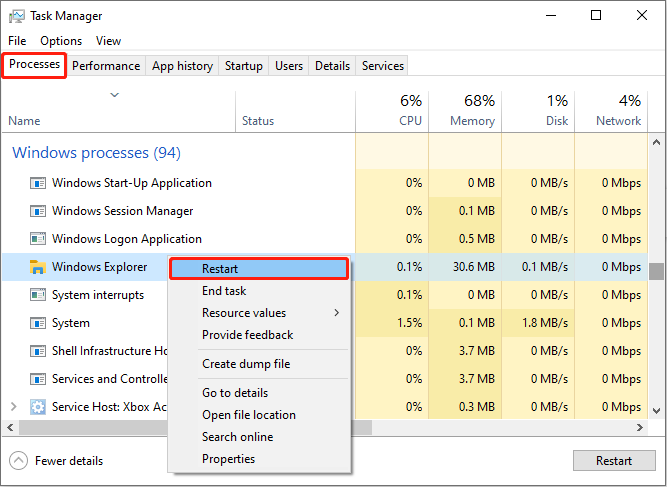Select the Windows Session Manager row name
The width and height of the screenshot is (667, 487).
pos(123,211)
